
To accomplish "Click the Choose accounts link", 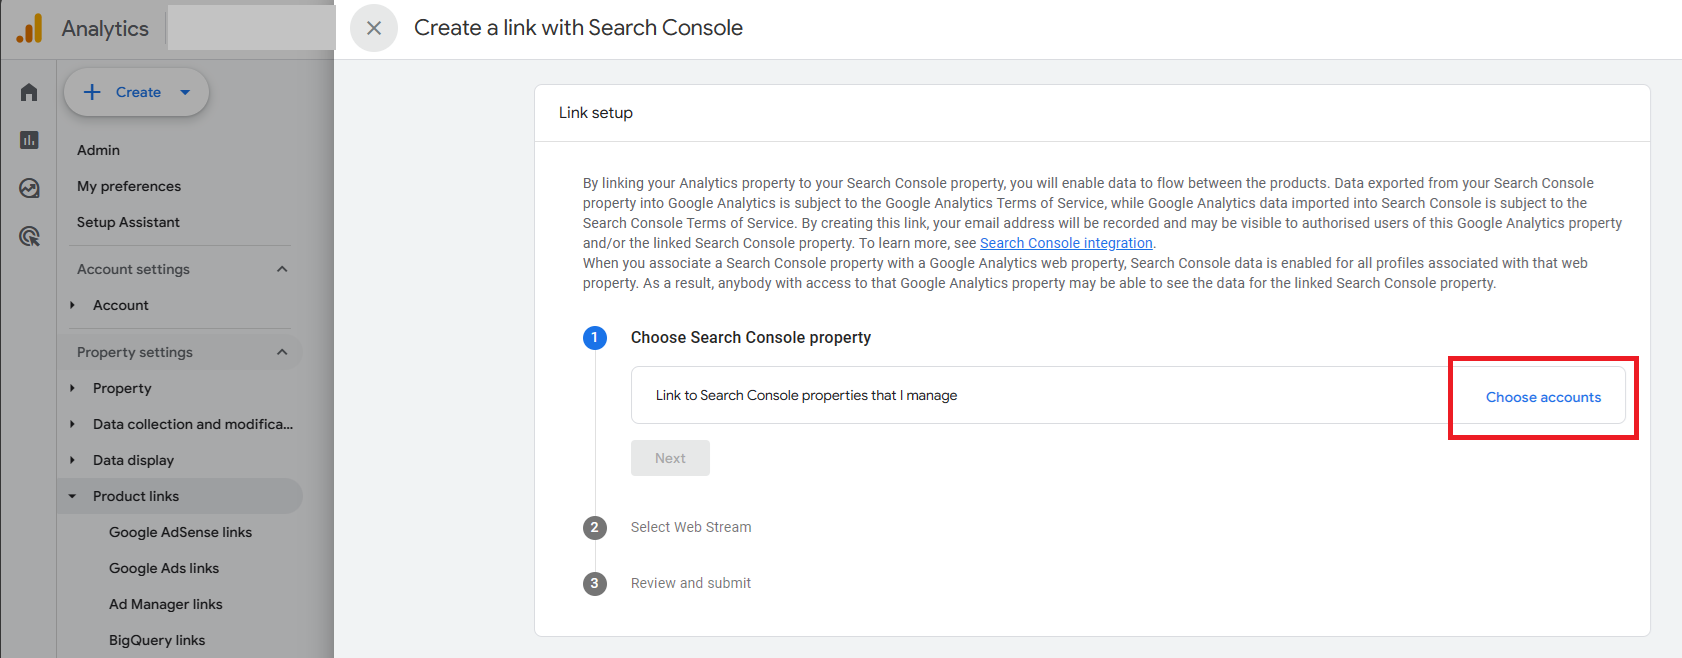I will pos(1543,397).
